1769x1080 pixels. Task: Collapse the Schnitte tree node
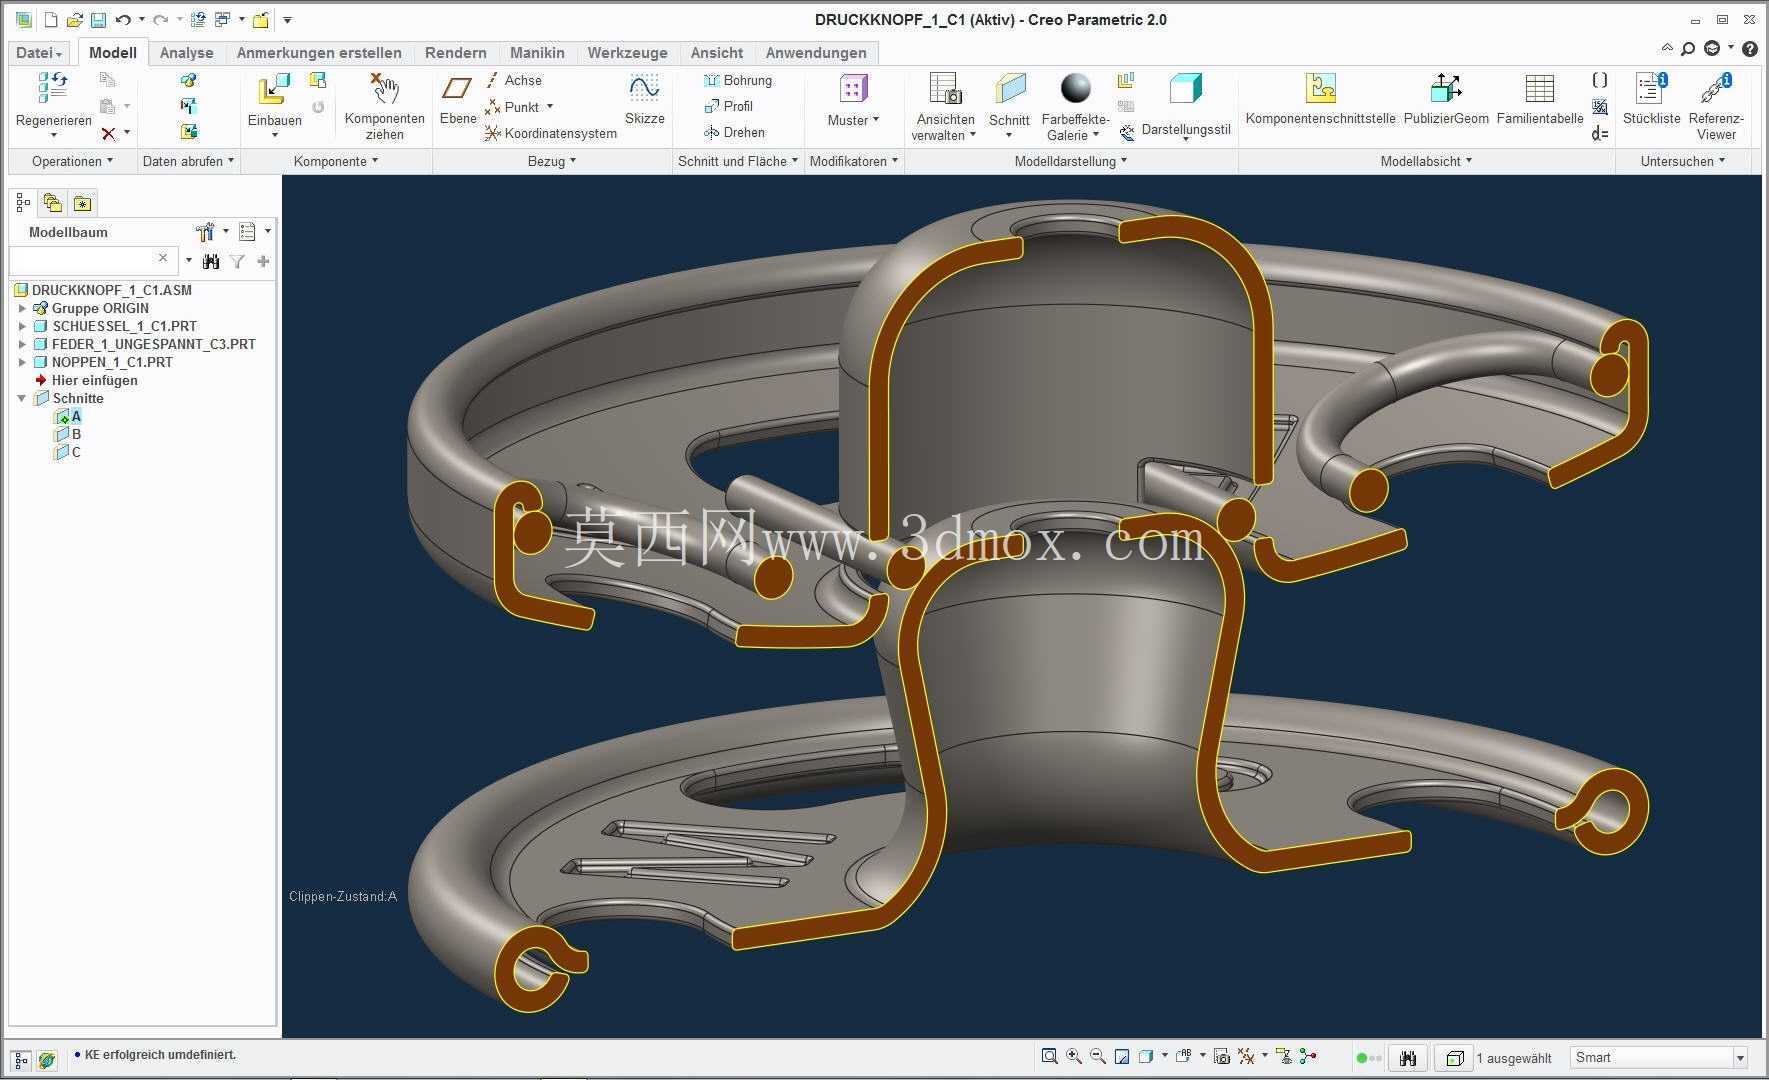[x=22, y=398]
